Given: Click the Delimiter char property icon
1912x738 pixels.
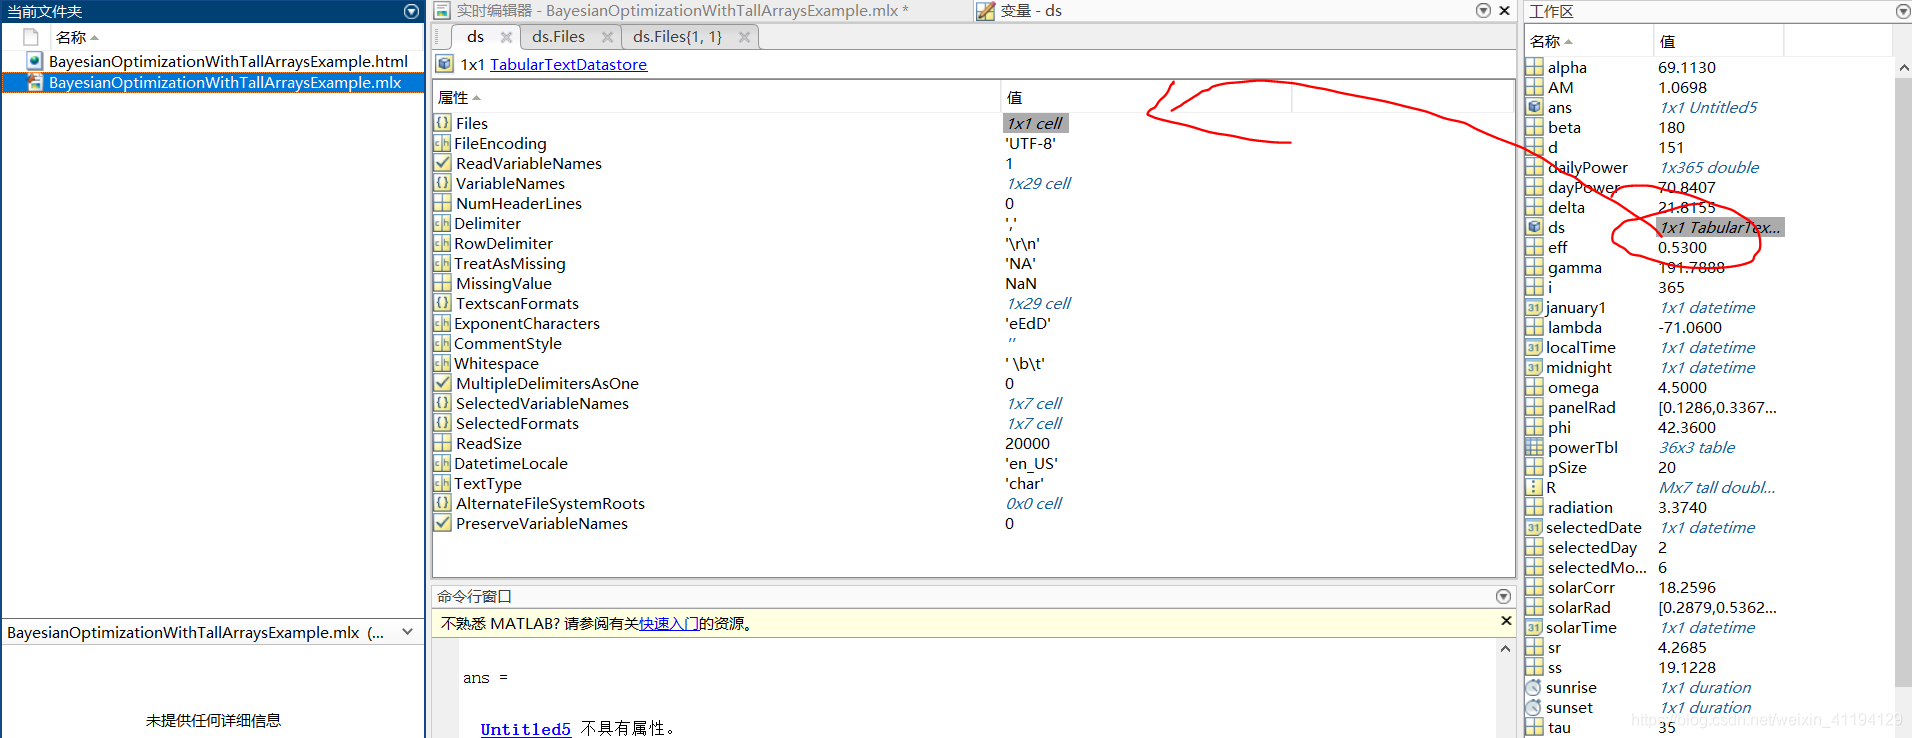Looking at the screenshot, I should click(442, 223).
